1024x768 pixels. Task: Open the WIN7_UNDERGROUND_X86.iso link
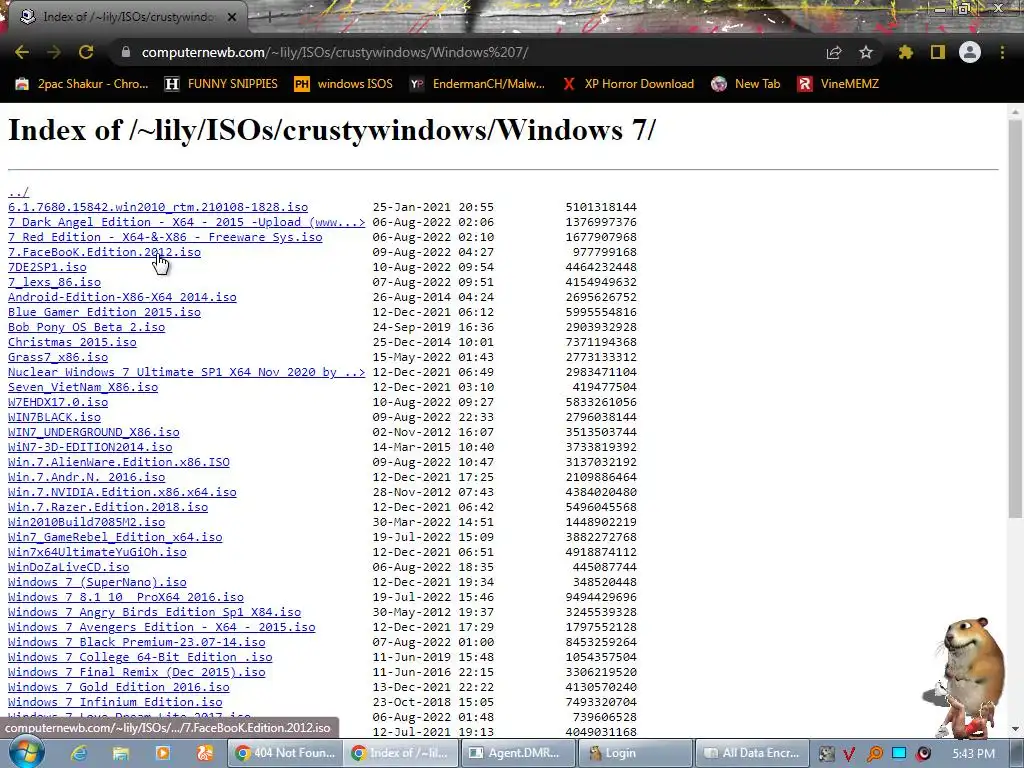[x=93, y=432]
